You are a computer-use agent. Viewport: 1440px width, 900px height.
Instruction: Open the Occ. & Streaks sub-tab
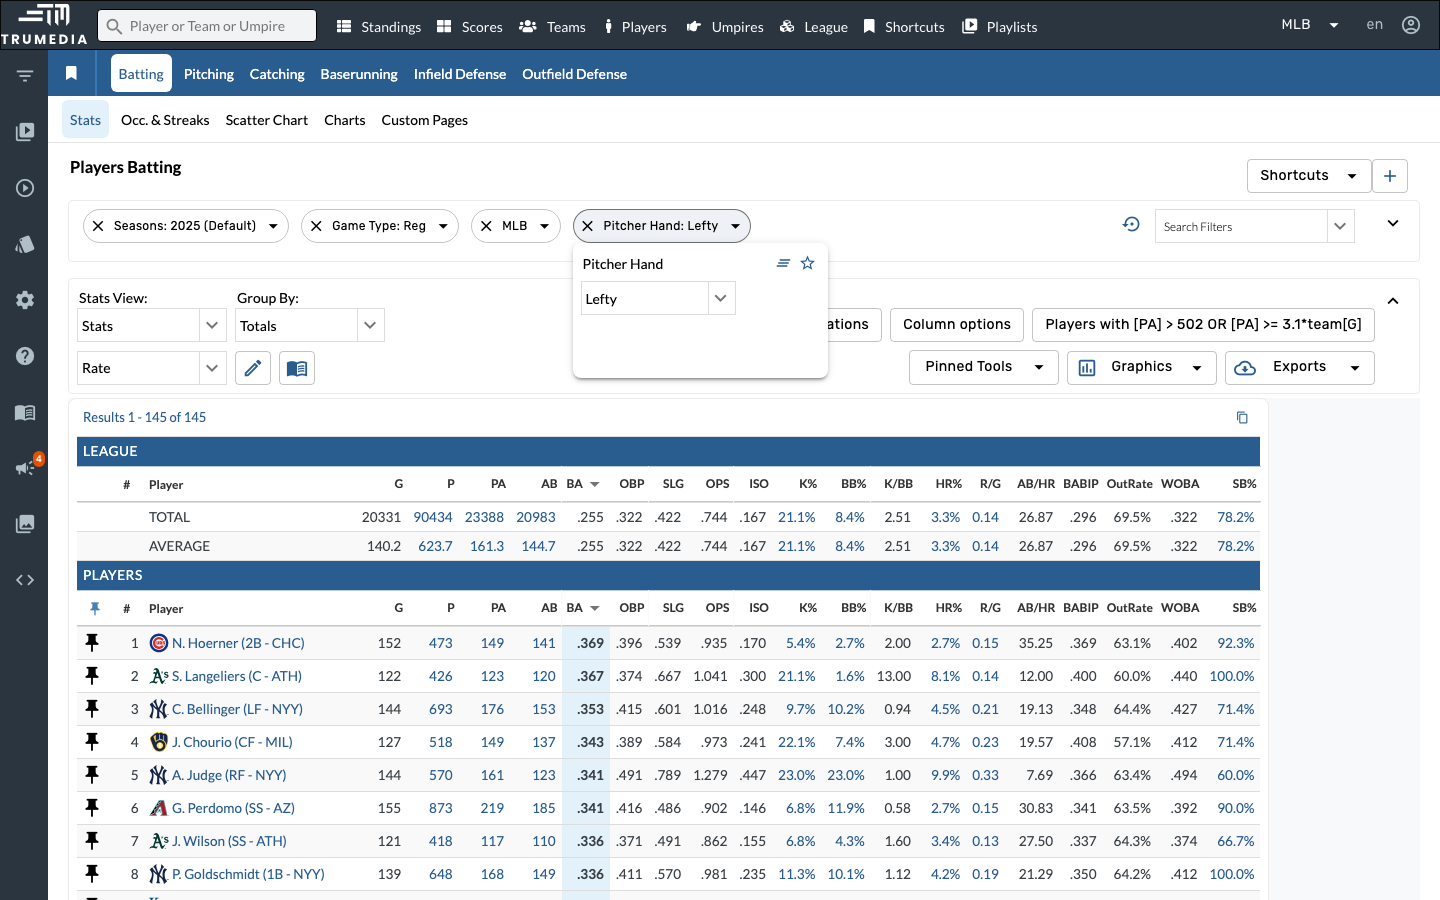pos(165,120)
